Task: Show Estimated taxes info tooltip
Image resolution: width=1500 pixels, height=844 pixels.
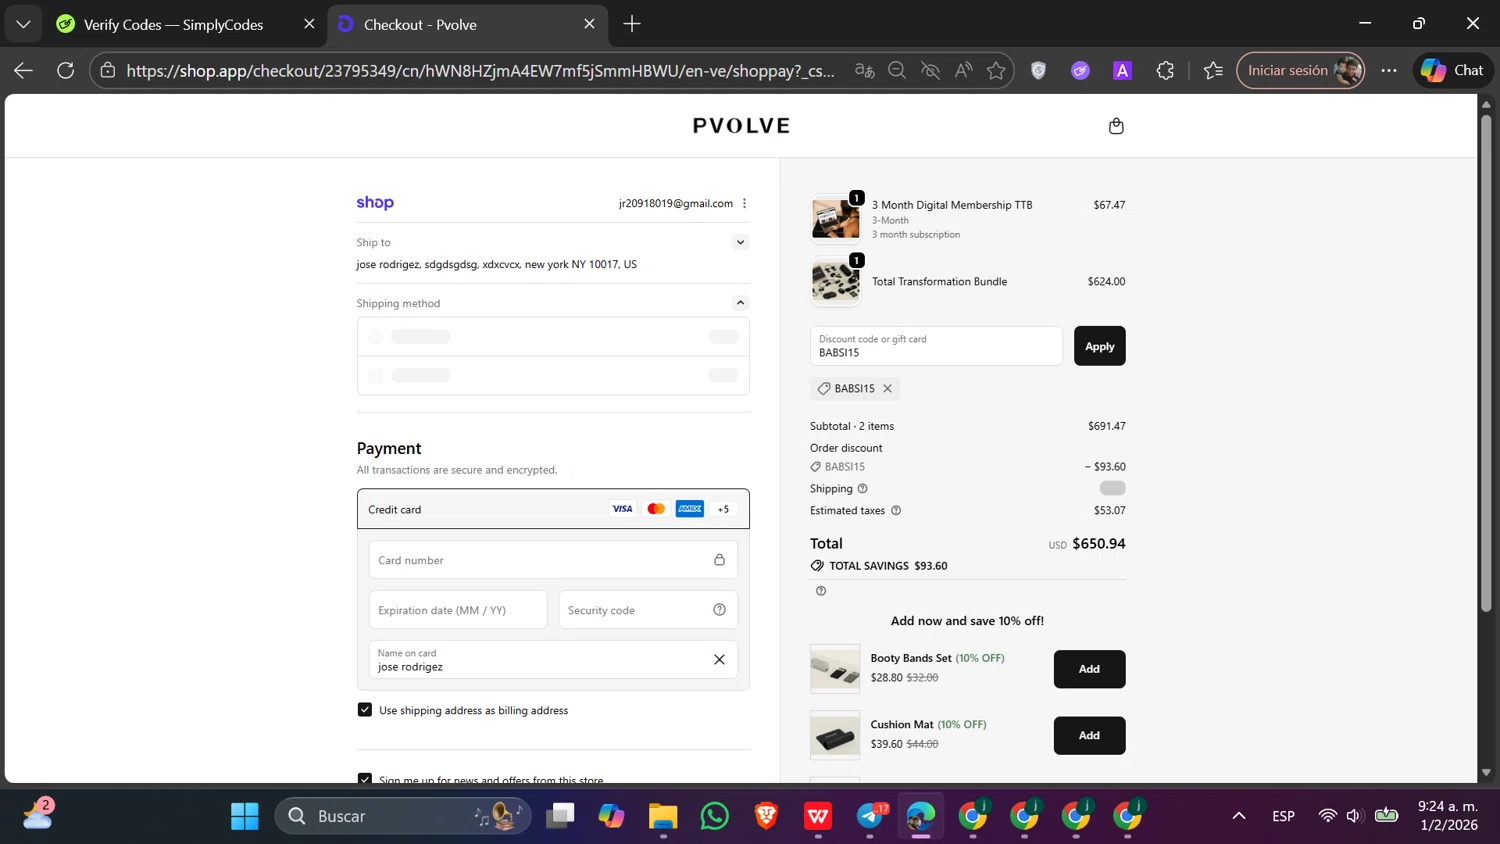Action: pyautogui.click(x=896, y=510)
